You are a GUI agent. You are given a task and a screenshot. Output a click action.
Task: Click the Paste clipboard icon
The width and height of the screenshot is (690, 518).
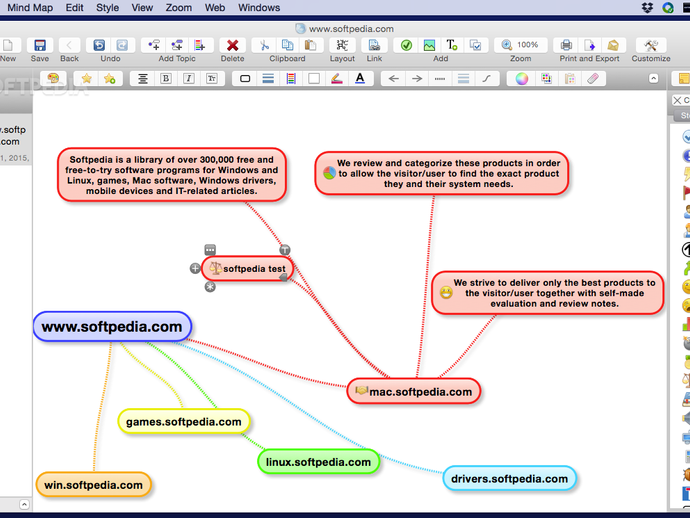[310, 45]
